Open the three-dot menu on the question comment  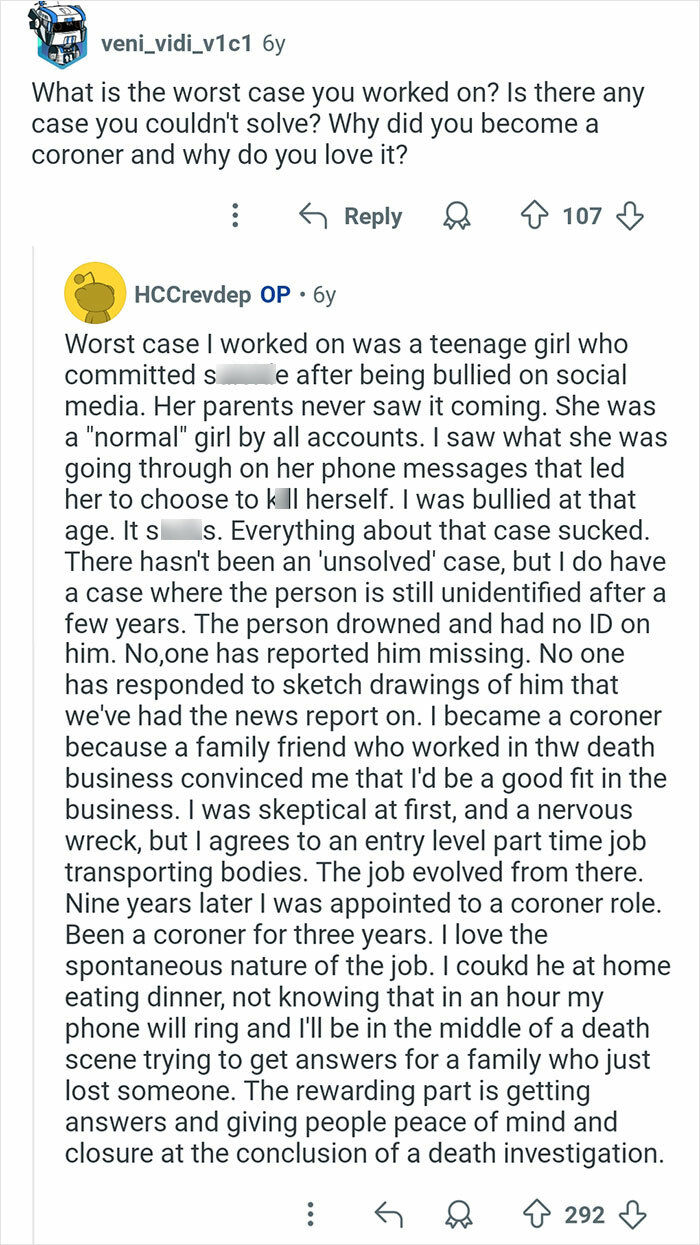coord(235,216)
